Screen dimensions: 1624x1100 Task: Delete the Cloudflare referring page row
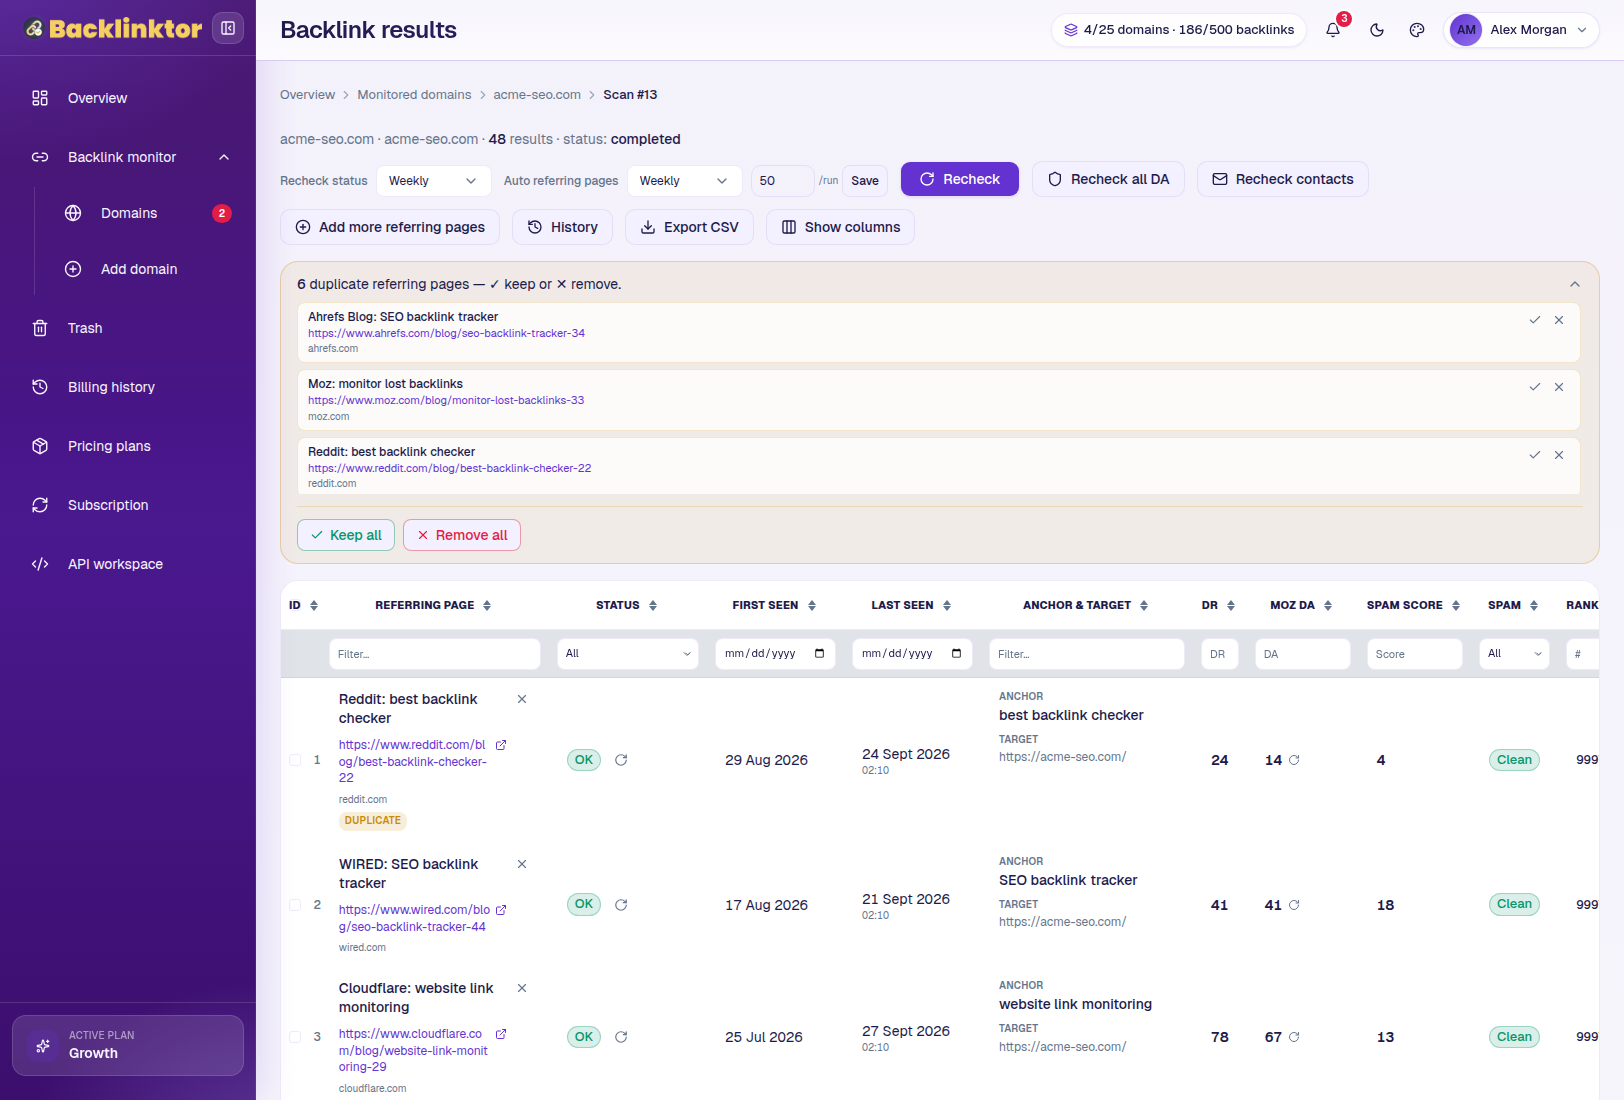click(x=522, y=988)
